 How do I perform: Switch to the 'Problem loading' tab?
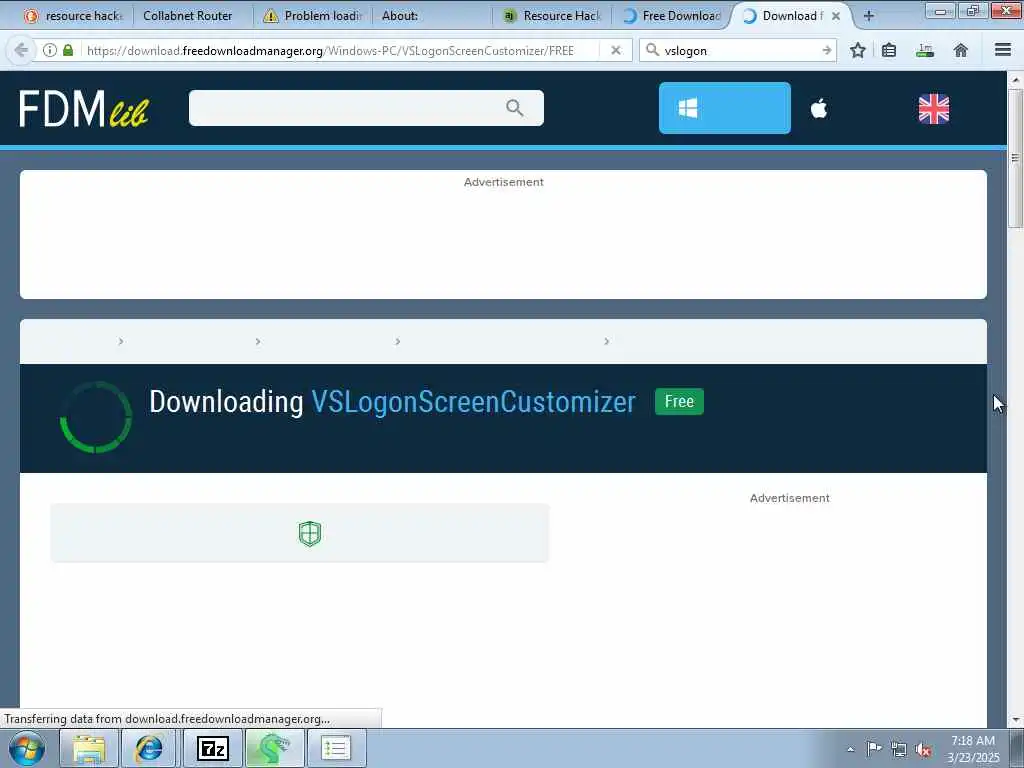coord(312,16)
